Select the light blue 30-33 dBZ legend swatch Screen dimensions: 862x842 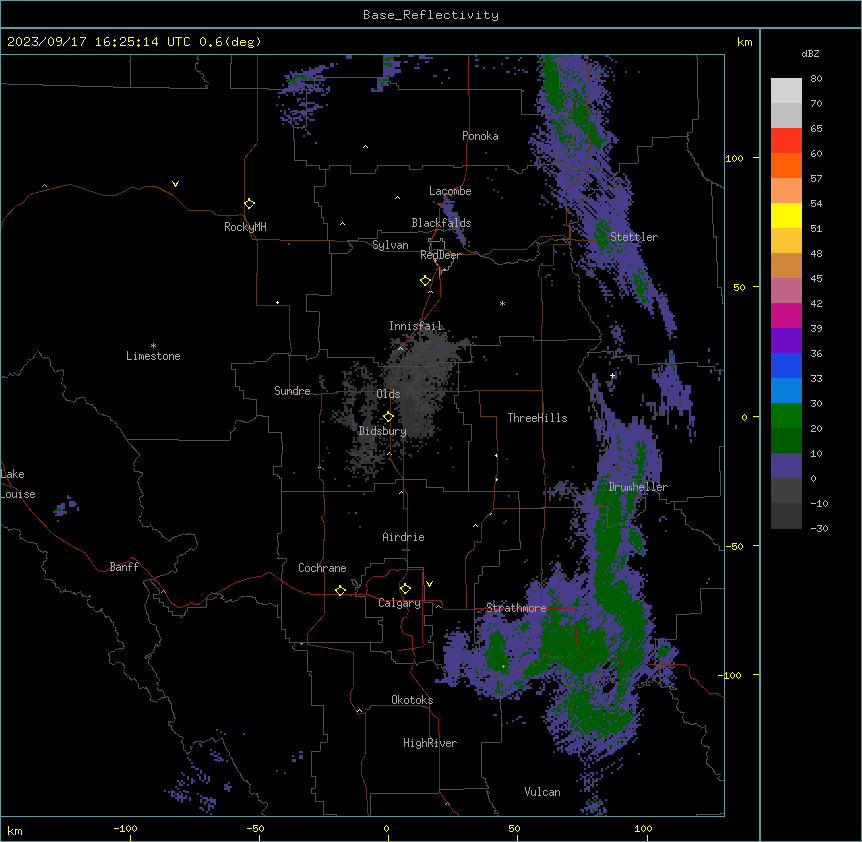786,391
